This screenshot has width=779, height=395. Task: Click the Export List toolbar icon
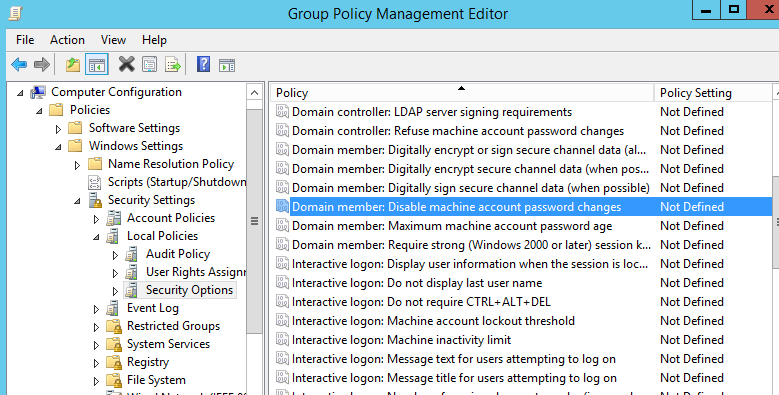[173, 65]
